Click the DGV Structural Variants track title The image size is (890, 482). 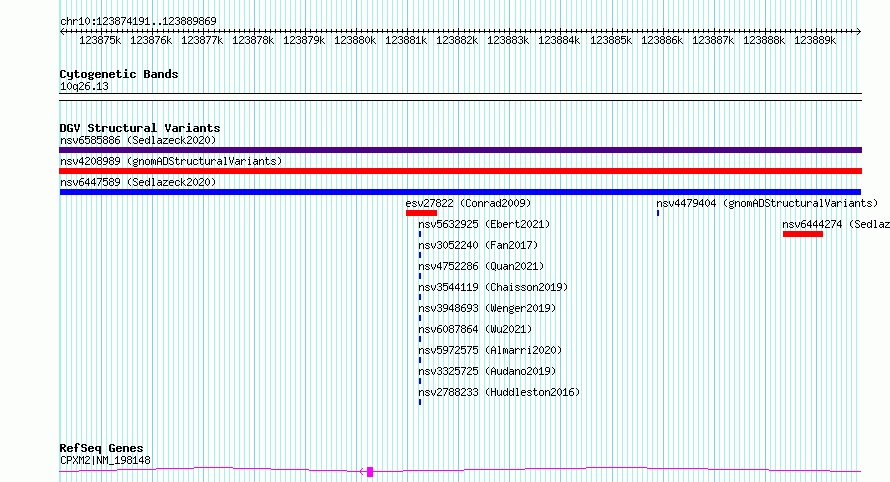point(140,128)
